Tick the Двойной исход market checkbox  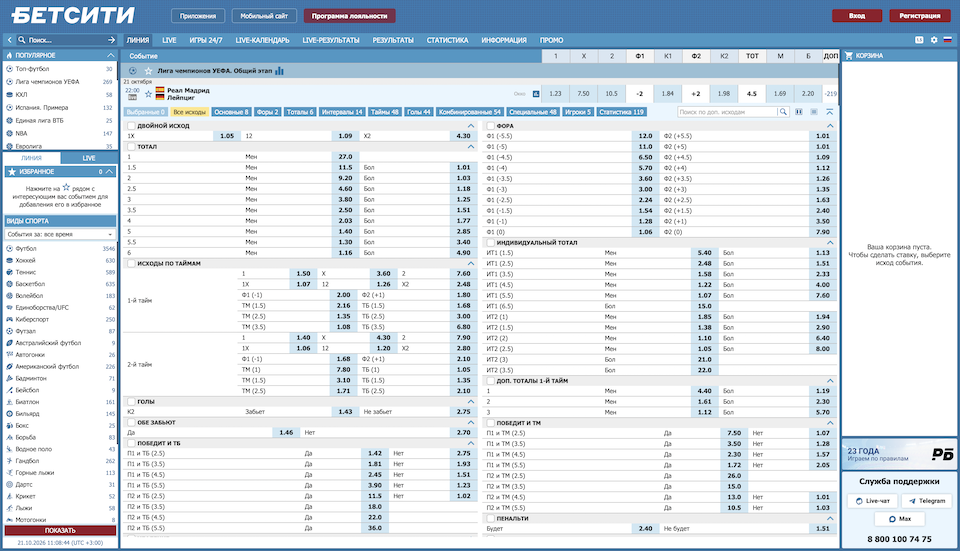131,126
